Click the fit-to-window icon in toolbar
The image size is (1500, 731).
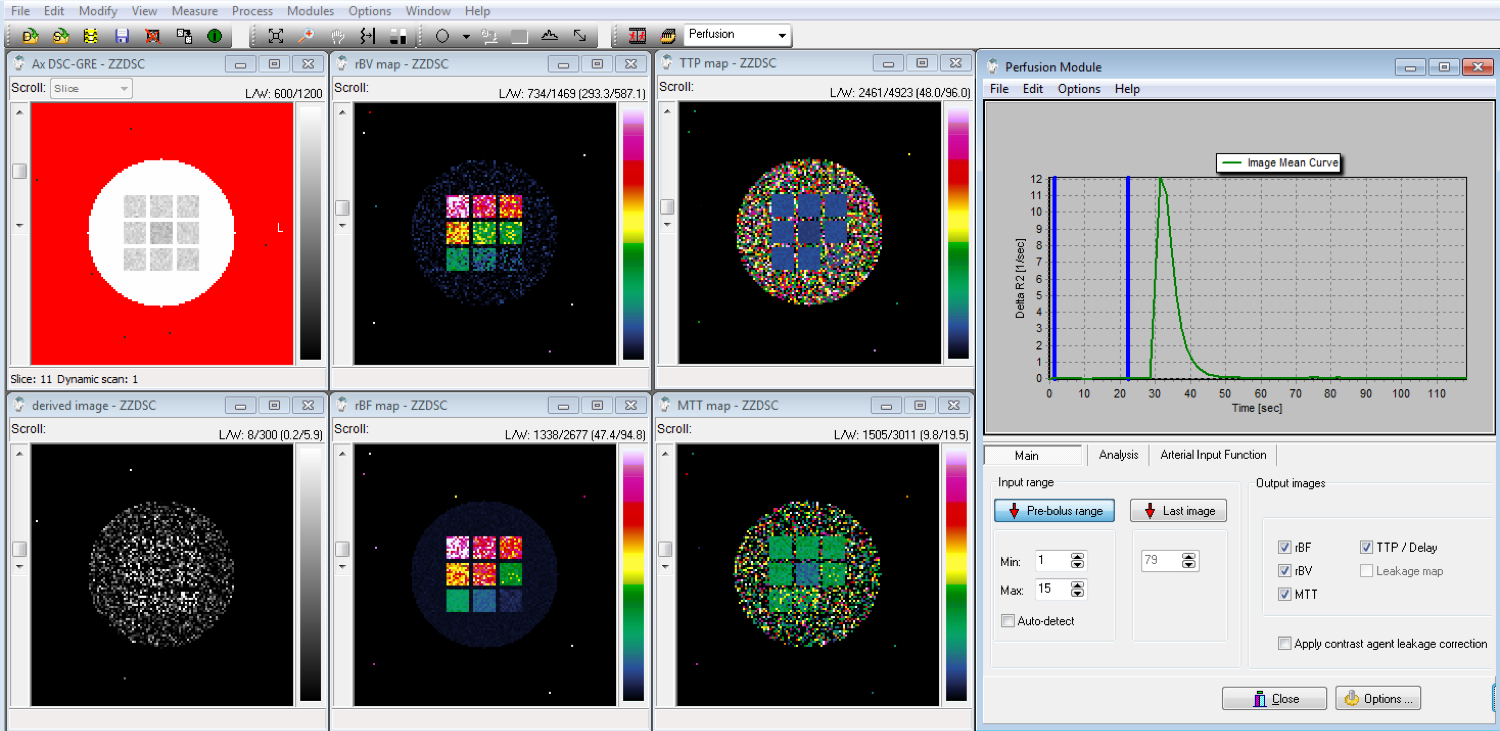click(x=276, y=36)
